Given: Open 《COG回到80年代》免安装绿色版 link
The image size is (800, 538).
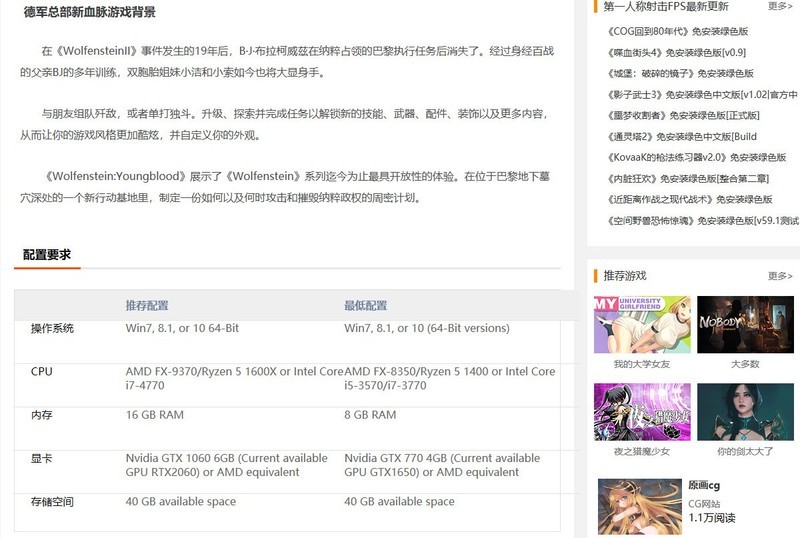Looking at the screenshot, I should pos(677,32).
